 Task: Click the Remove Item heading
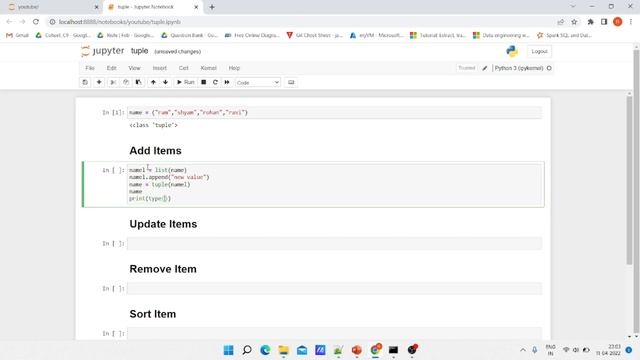click(163, 269)
